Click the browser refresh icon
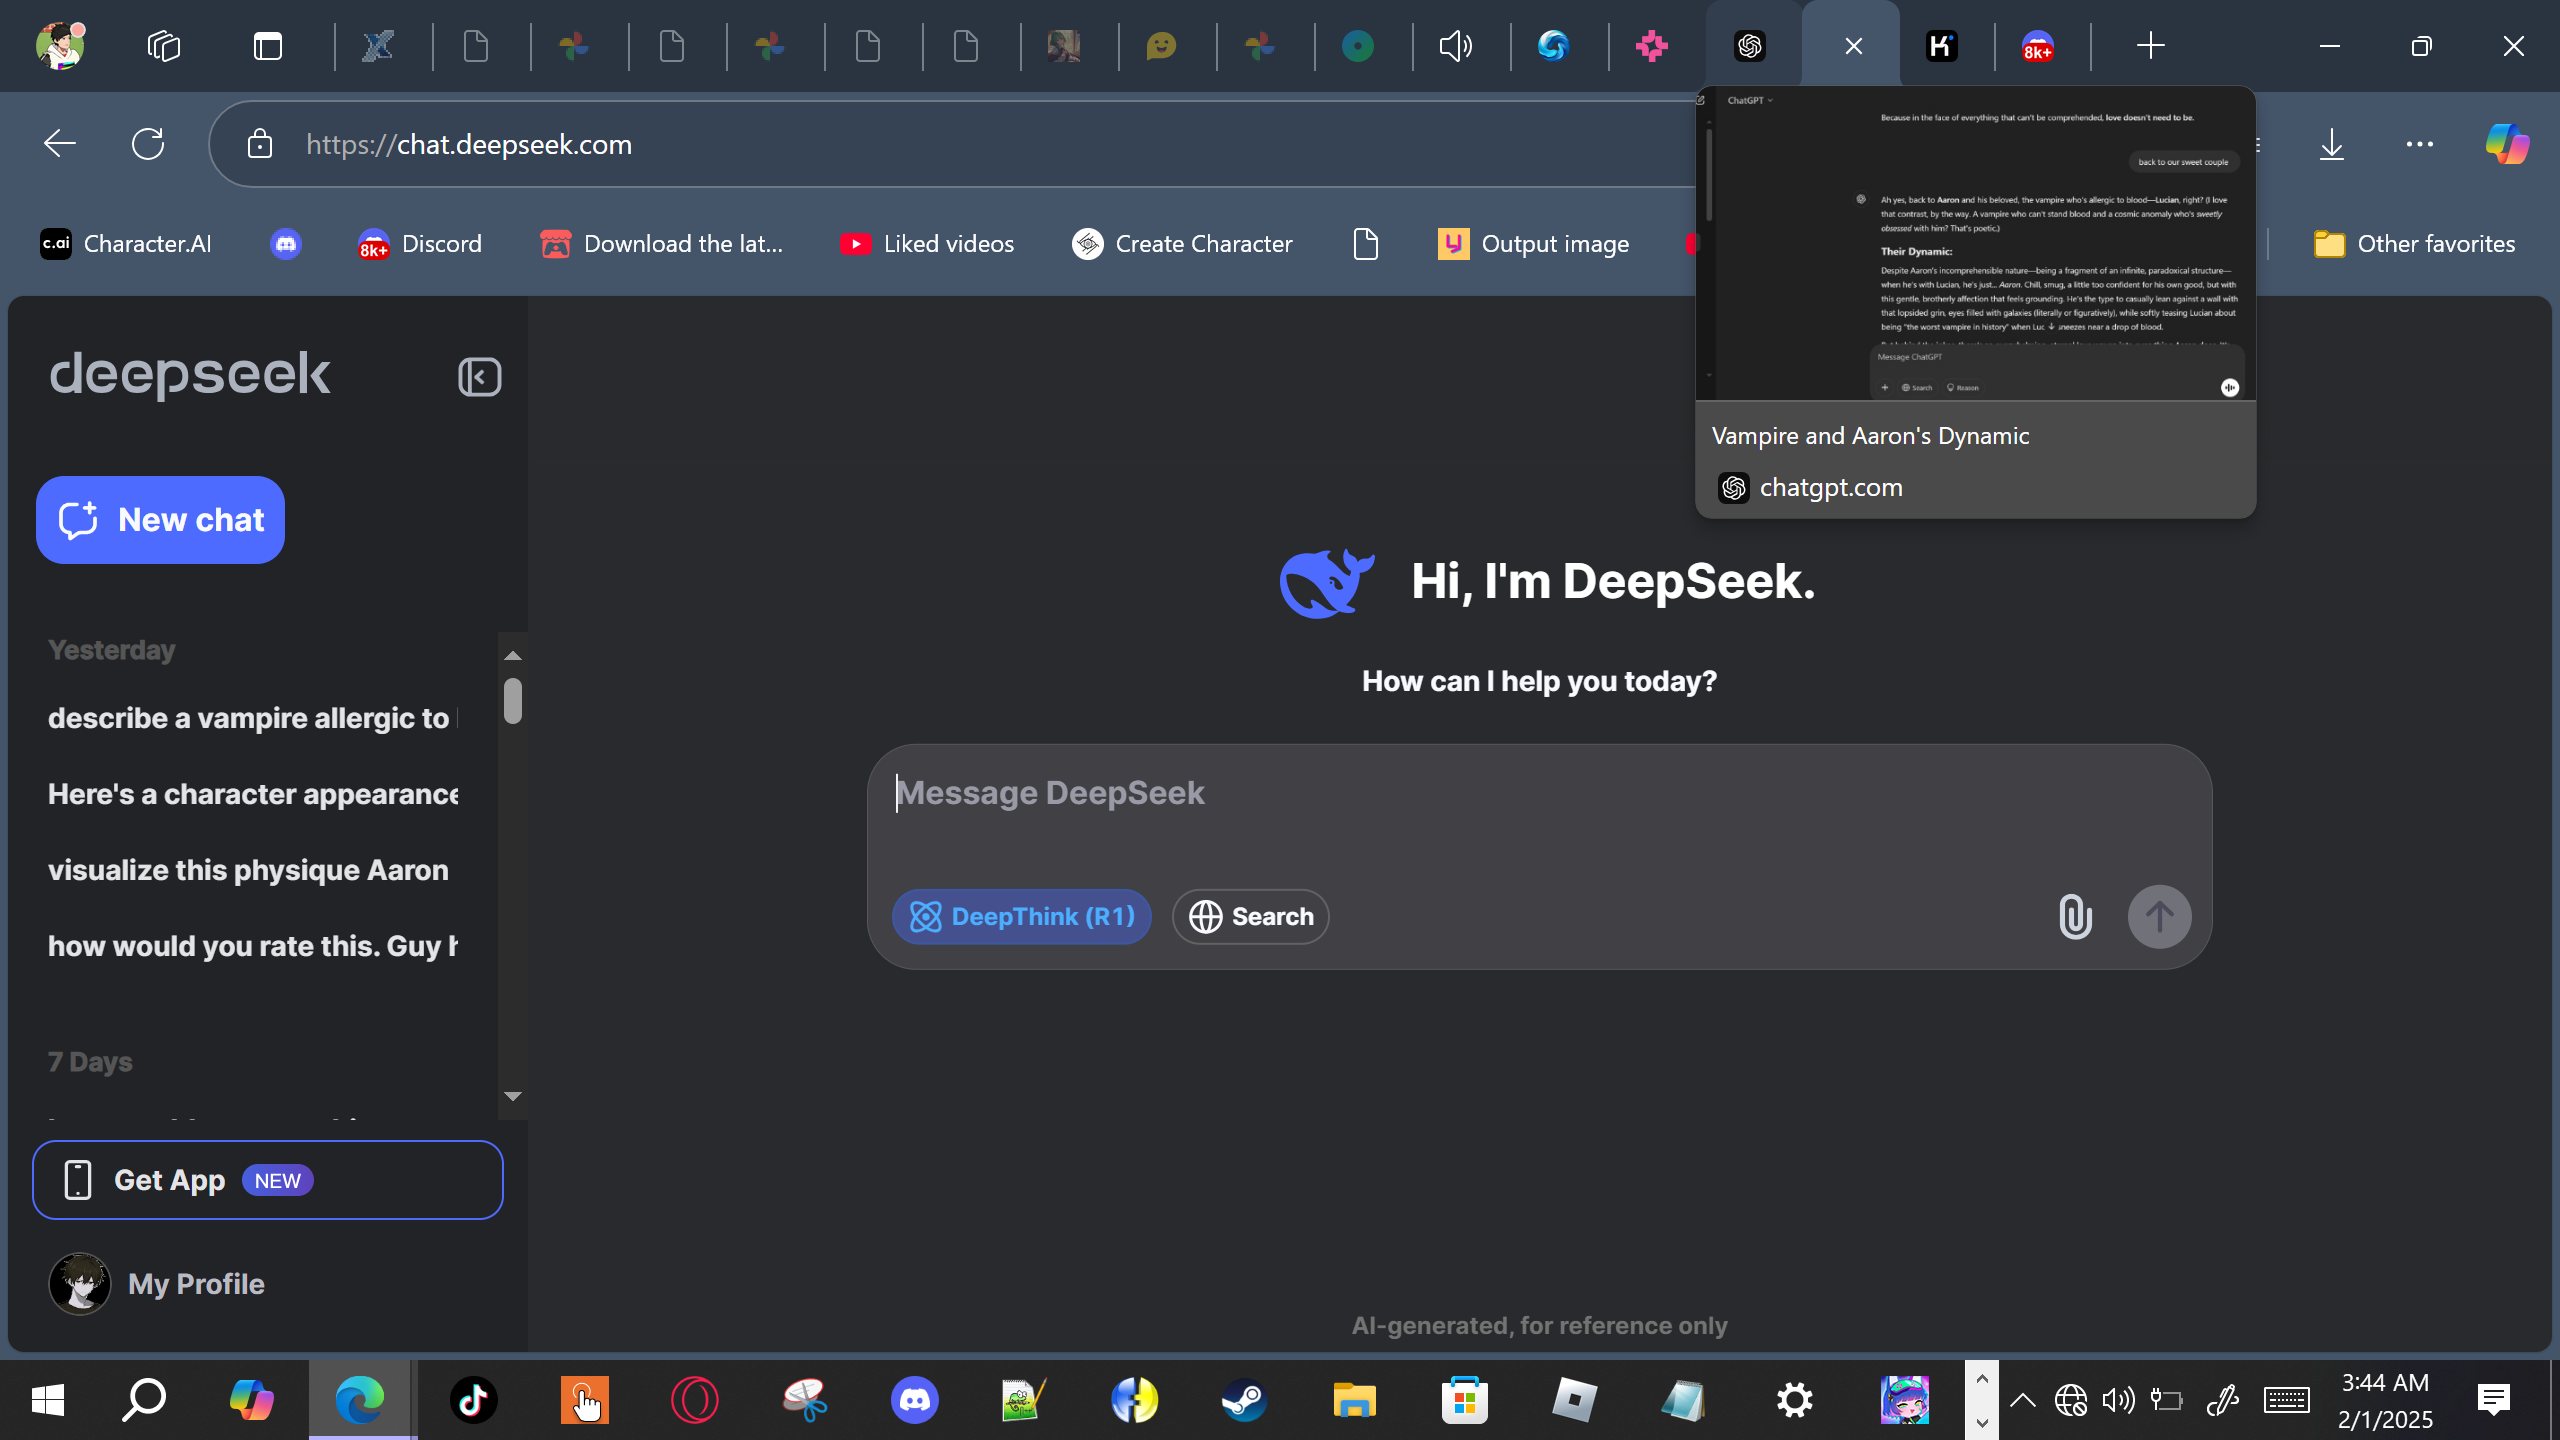The height and width of the screenshot is (1440, 2560). click(x=148, y=144)
